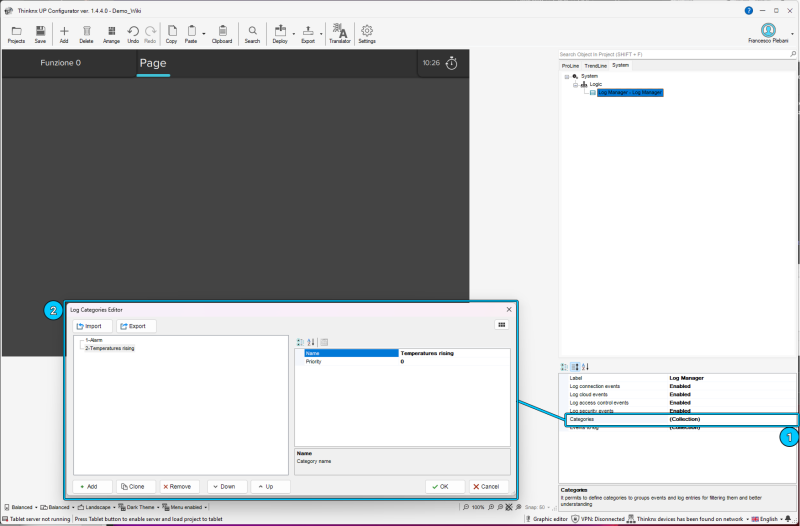The image size is (800, 526).
Task: Click the notification bell icon in status bar
Action: [x=788, y=519]
